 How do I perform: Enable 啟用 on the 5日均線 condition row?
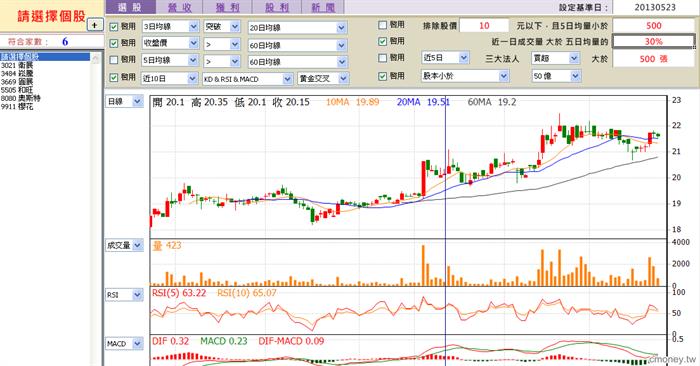coord(114,60)
